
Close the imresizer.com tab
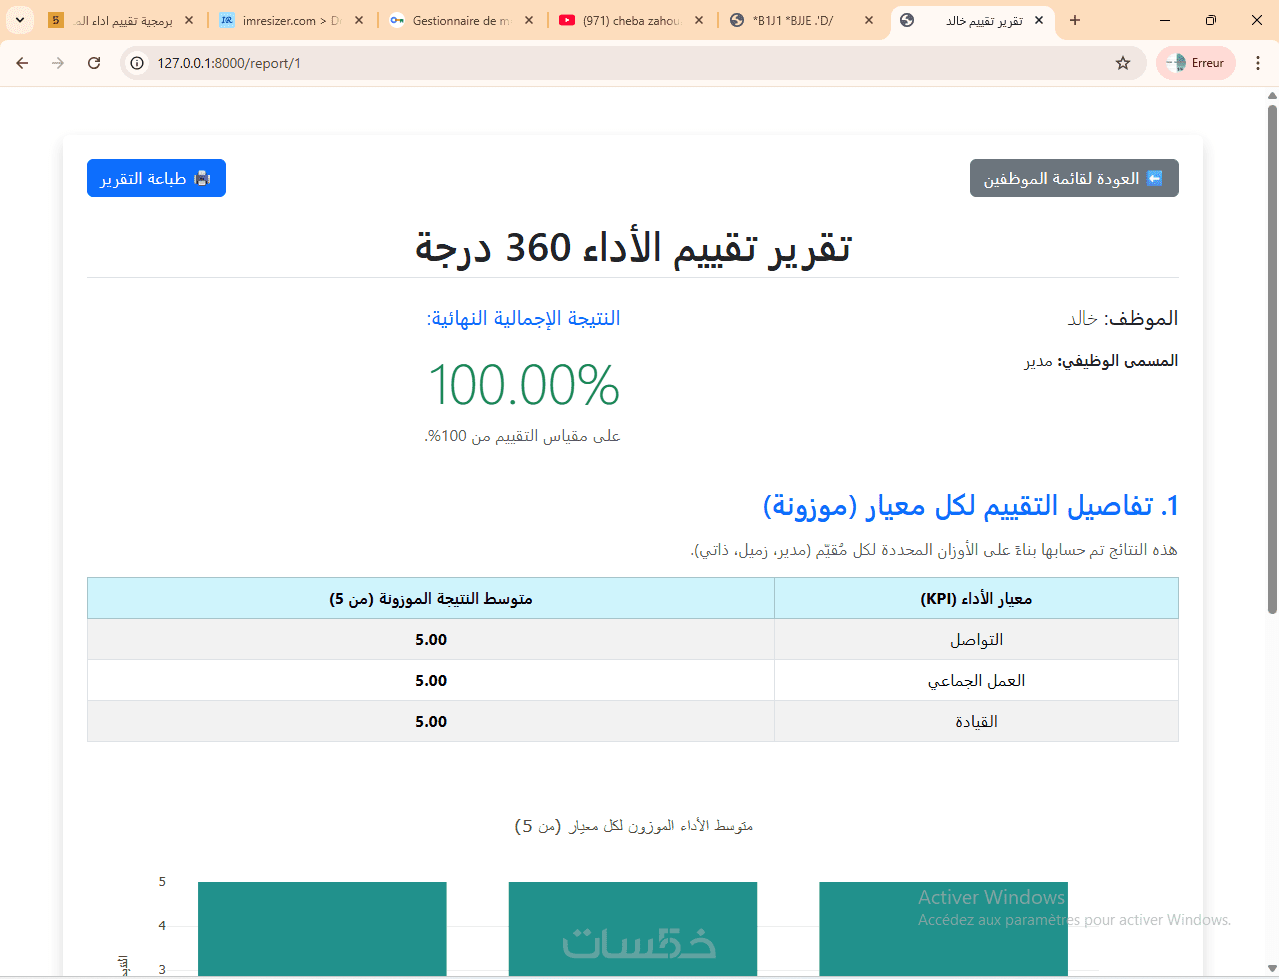pyautogui.click(x=359, y=20)
